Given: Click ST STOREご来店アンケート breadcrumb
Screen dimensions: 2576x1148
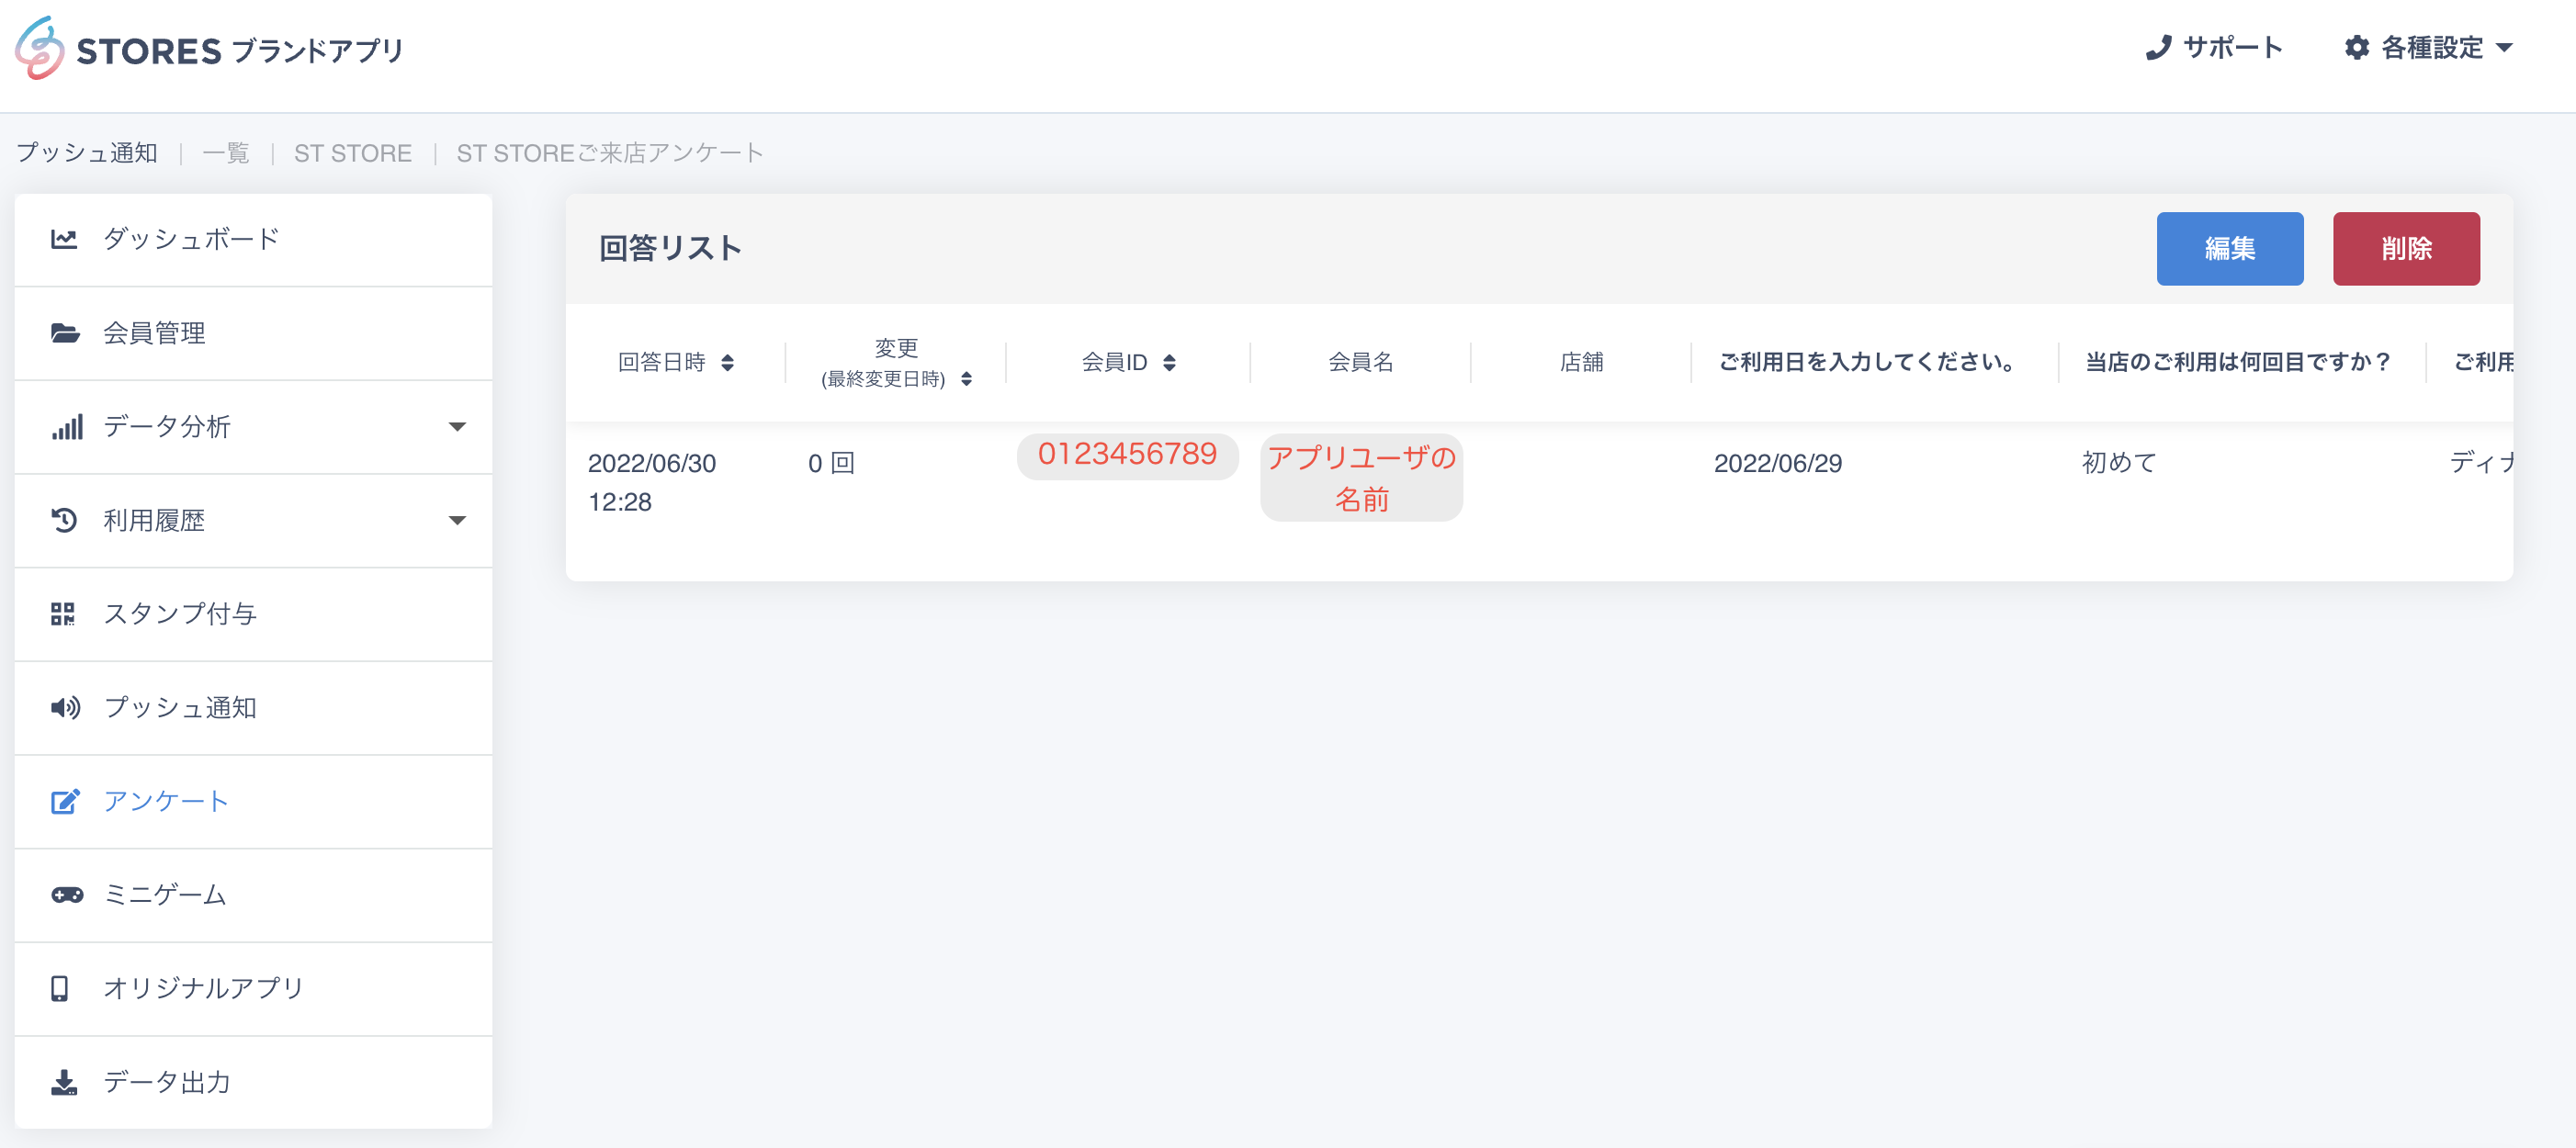Looking at the screenshot, I should [x=610, y=153].
